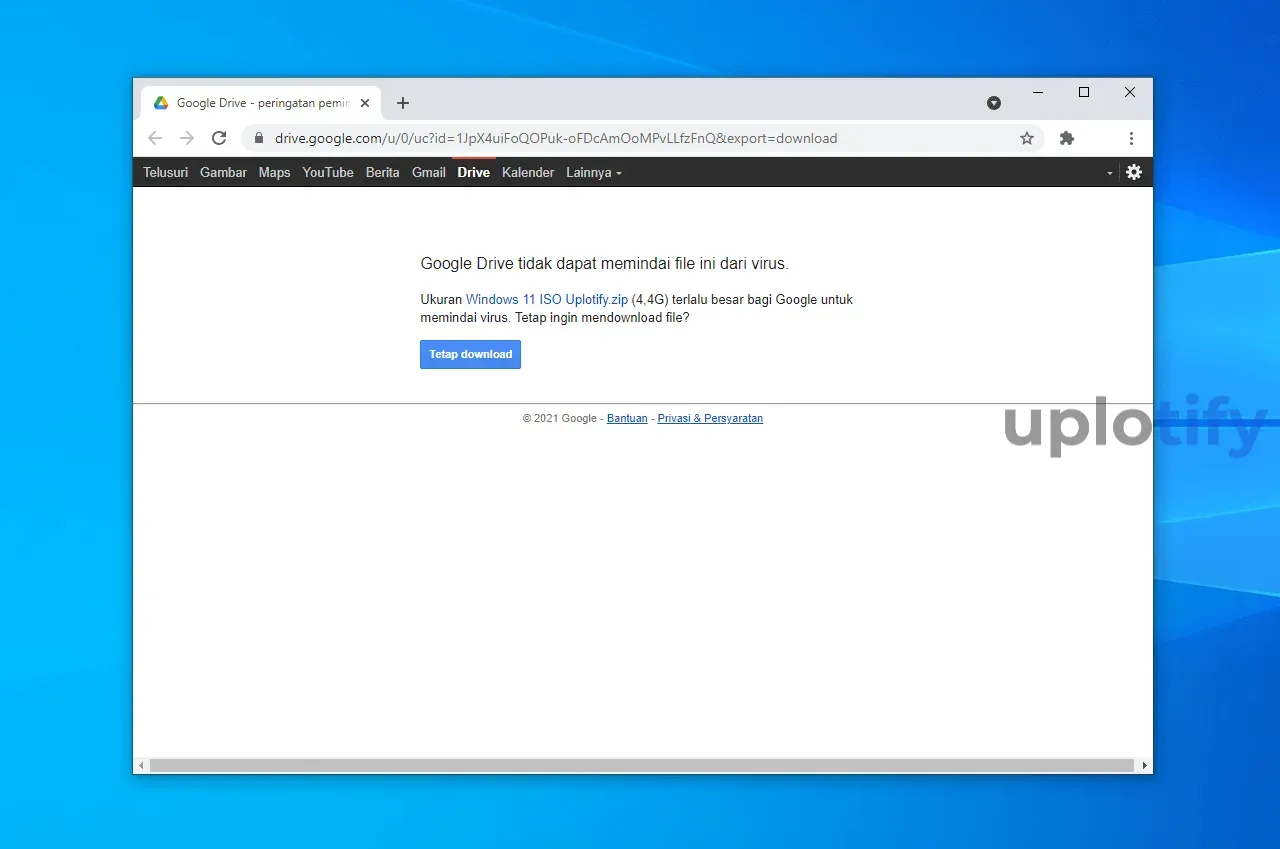
Task: Open Kalender in Google bar
Action: (528, 172)
